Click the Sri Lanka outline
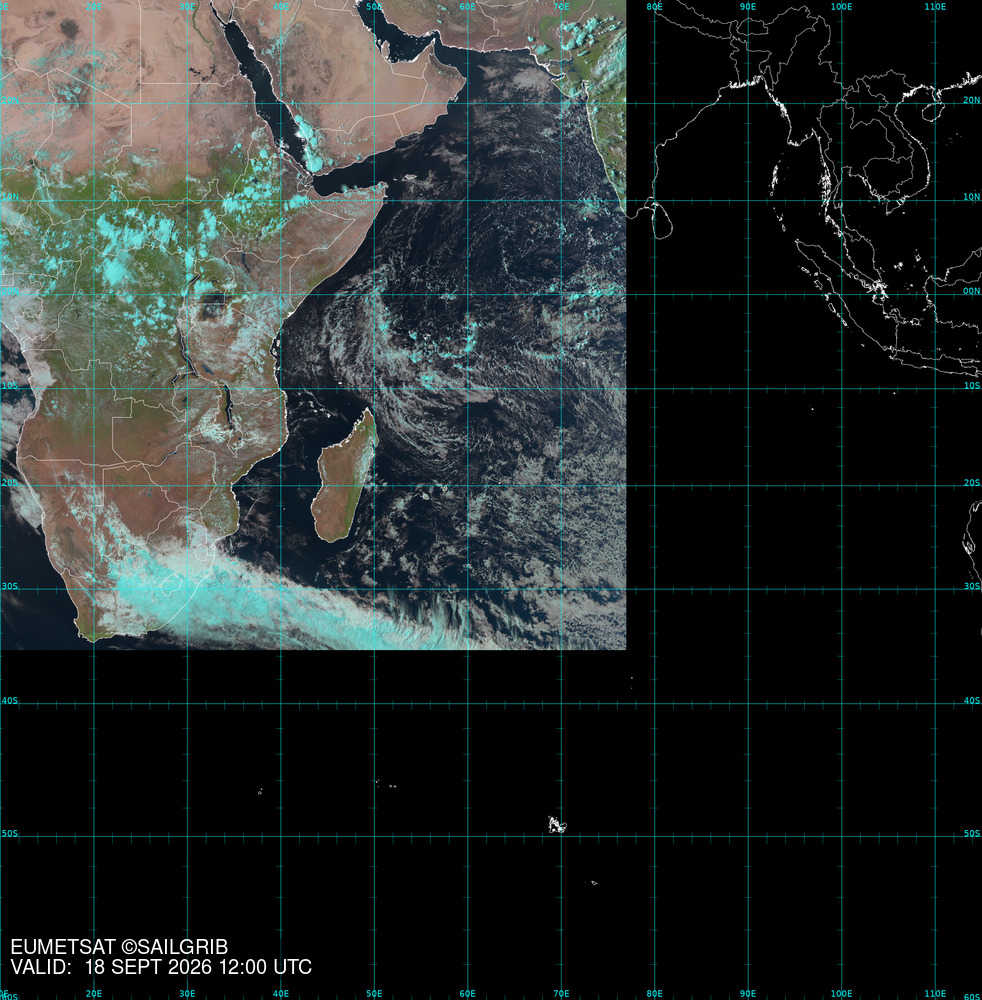This screenshot has height=1000, width=982. point(662,220)
